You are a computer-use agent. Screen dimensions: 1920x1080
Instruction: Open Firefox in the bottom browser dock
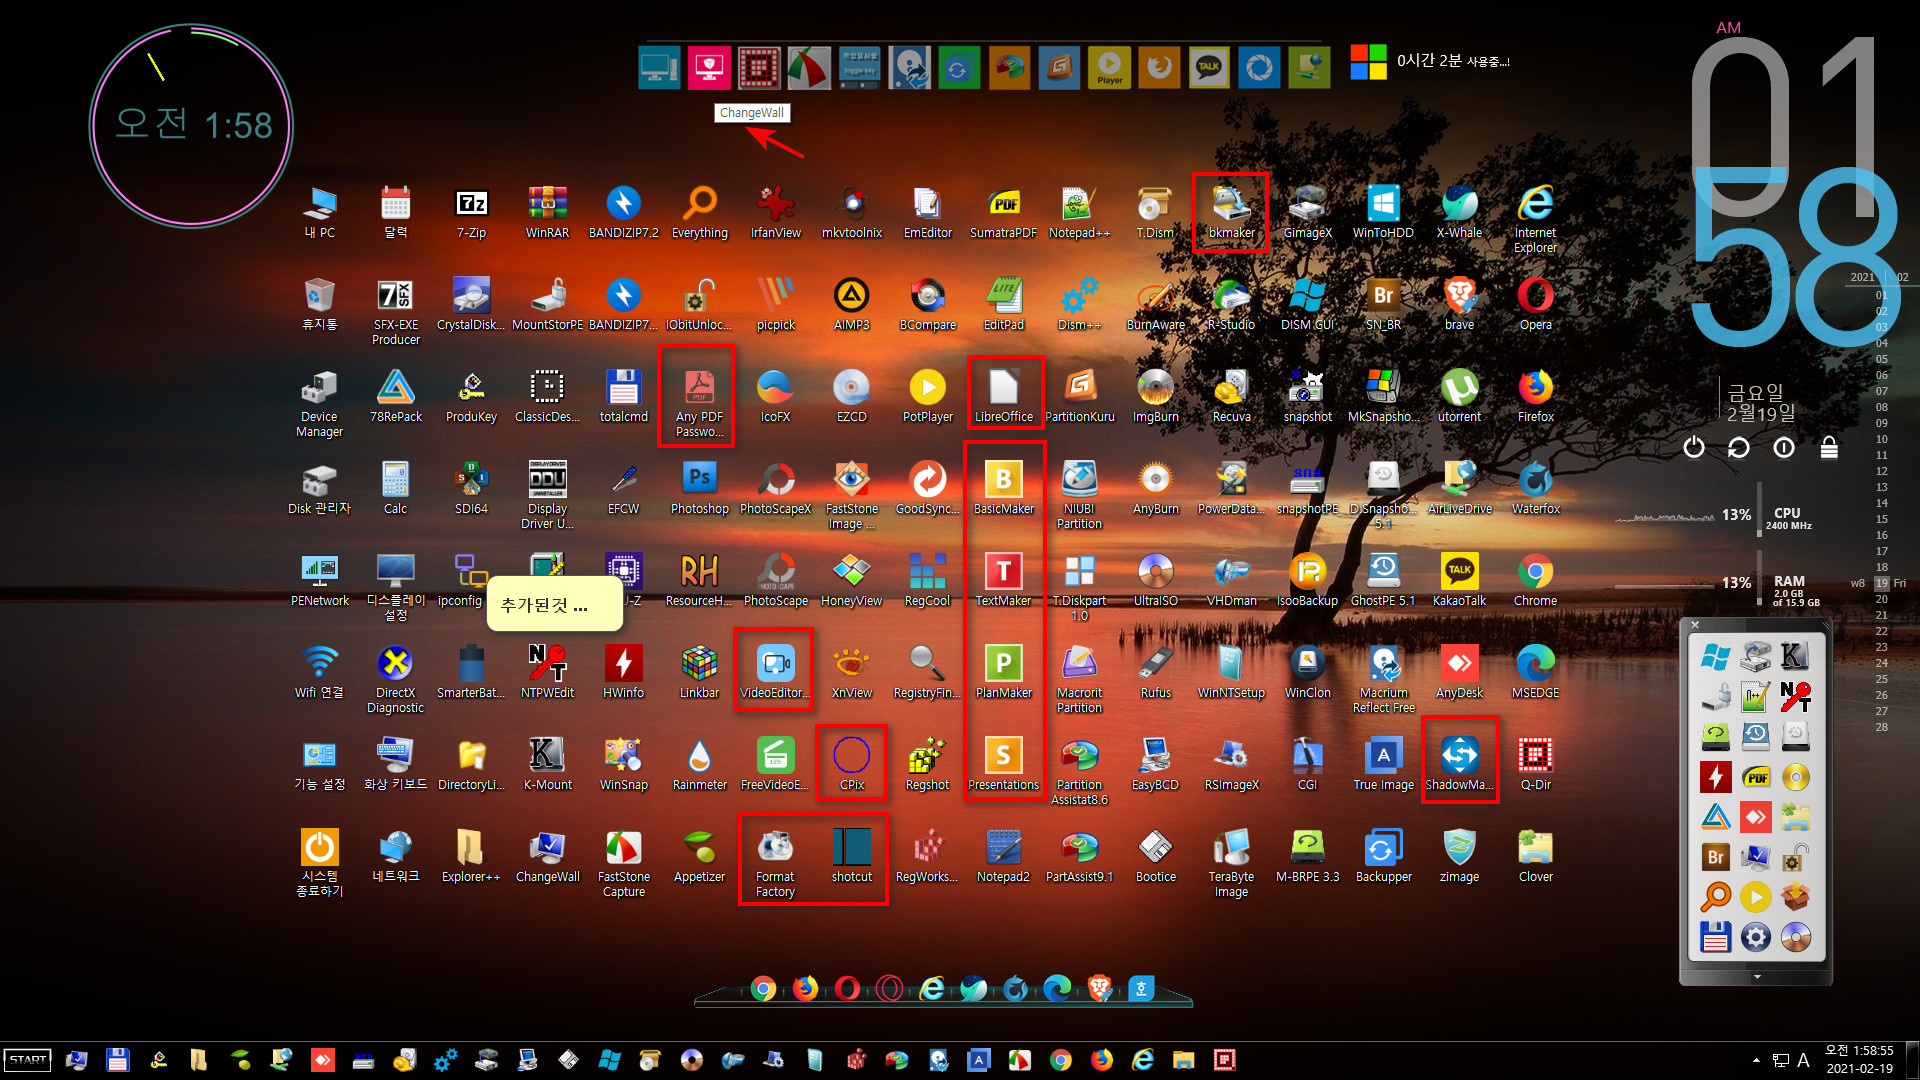pos(805,989)
